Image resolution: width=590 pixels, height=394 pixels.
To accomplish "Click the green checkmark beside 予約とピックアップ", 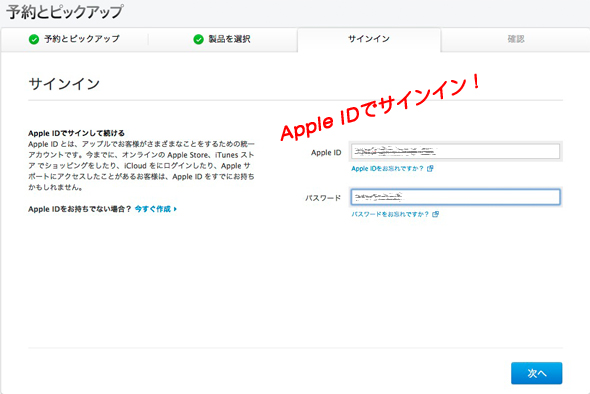I will [x=34, y=39].
